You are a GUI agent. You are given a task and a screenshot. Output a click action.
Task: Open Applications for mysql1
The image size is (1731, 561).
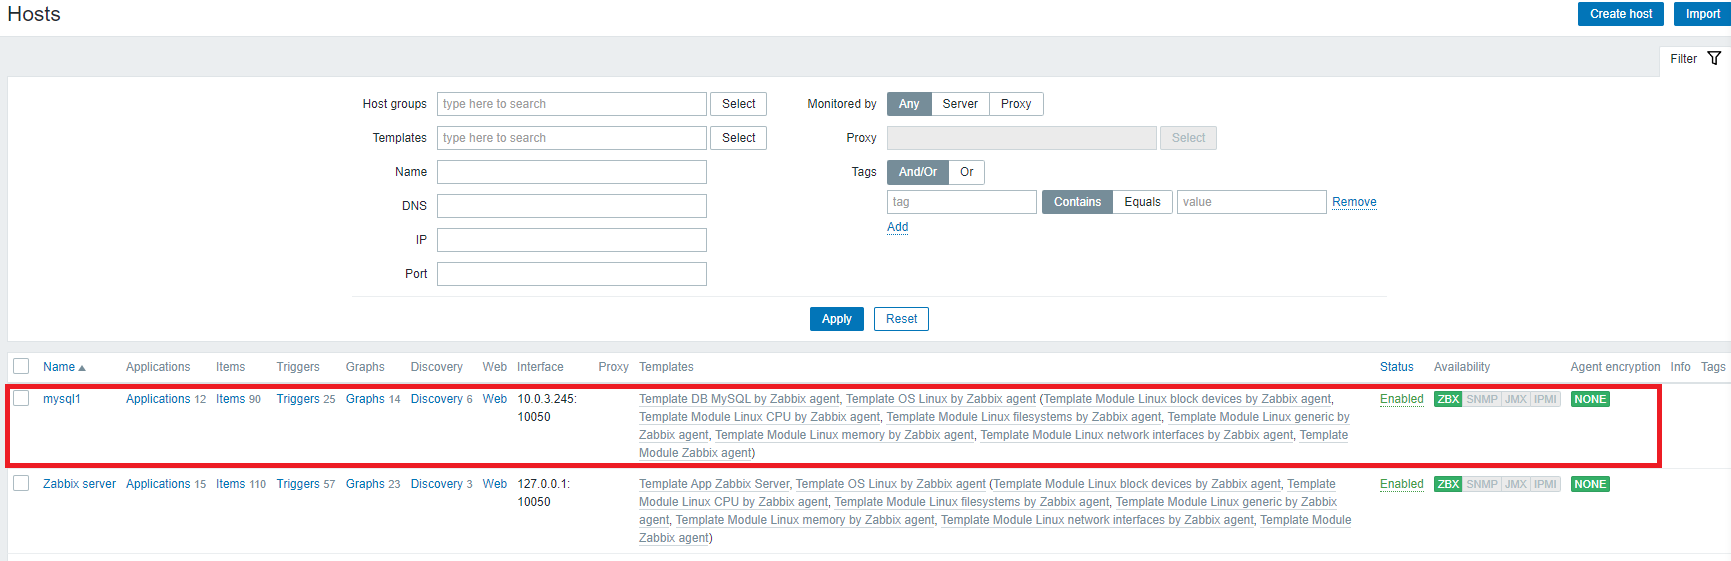[x=158, y=399]
